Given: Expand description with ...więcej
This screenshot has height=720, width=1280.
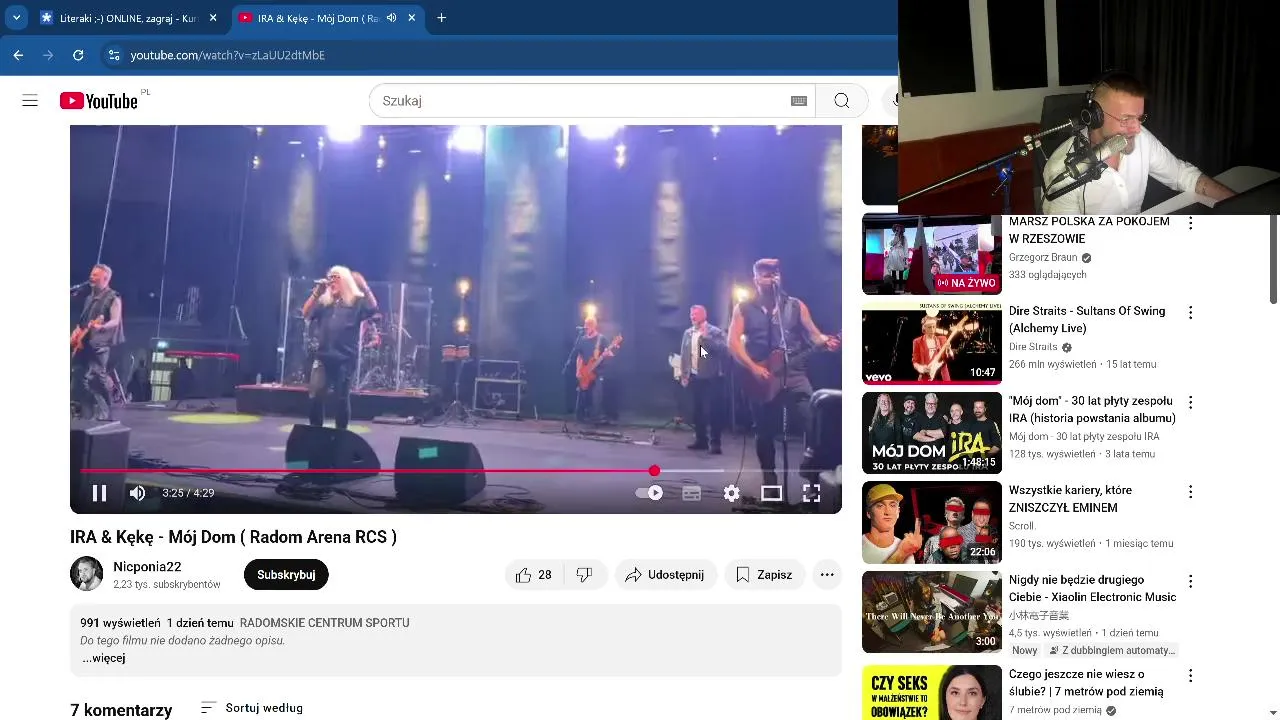Looking at the screenshot, I should click(x=103, y=658).
